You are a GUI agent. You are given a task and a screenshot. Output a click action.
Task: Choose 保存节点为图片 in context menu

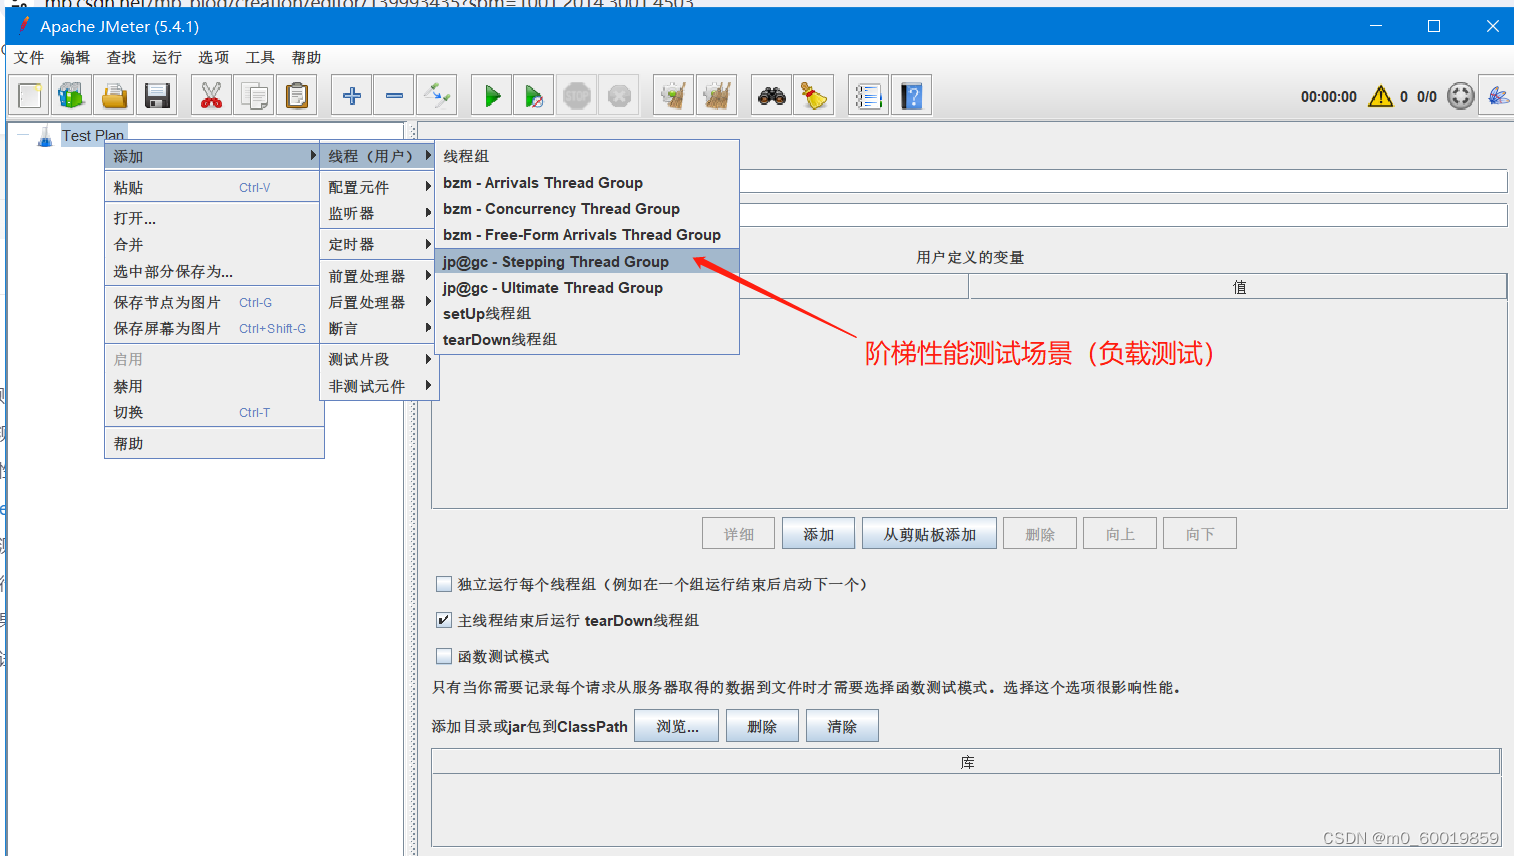pos(212,302)
